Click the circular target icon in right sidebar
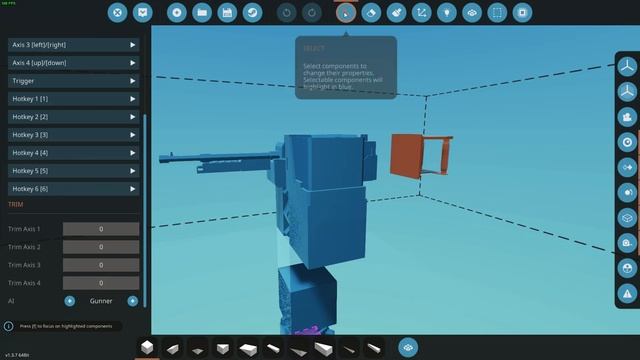Viewport: 640px width, 360px height. [627, 142]
